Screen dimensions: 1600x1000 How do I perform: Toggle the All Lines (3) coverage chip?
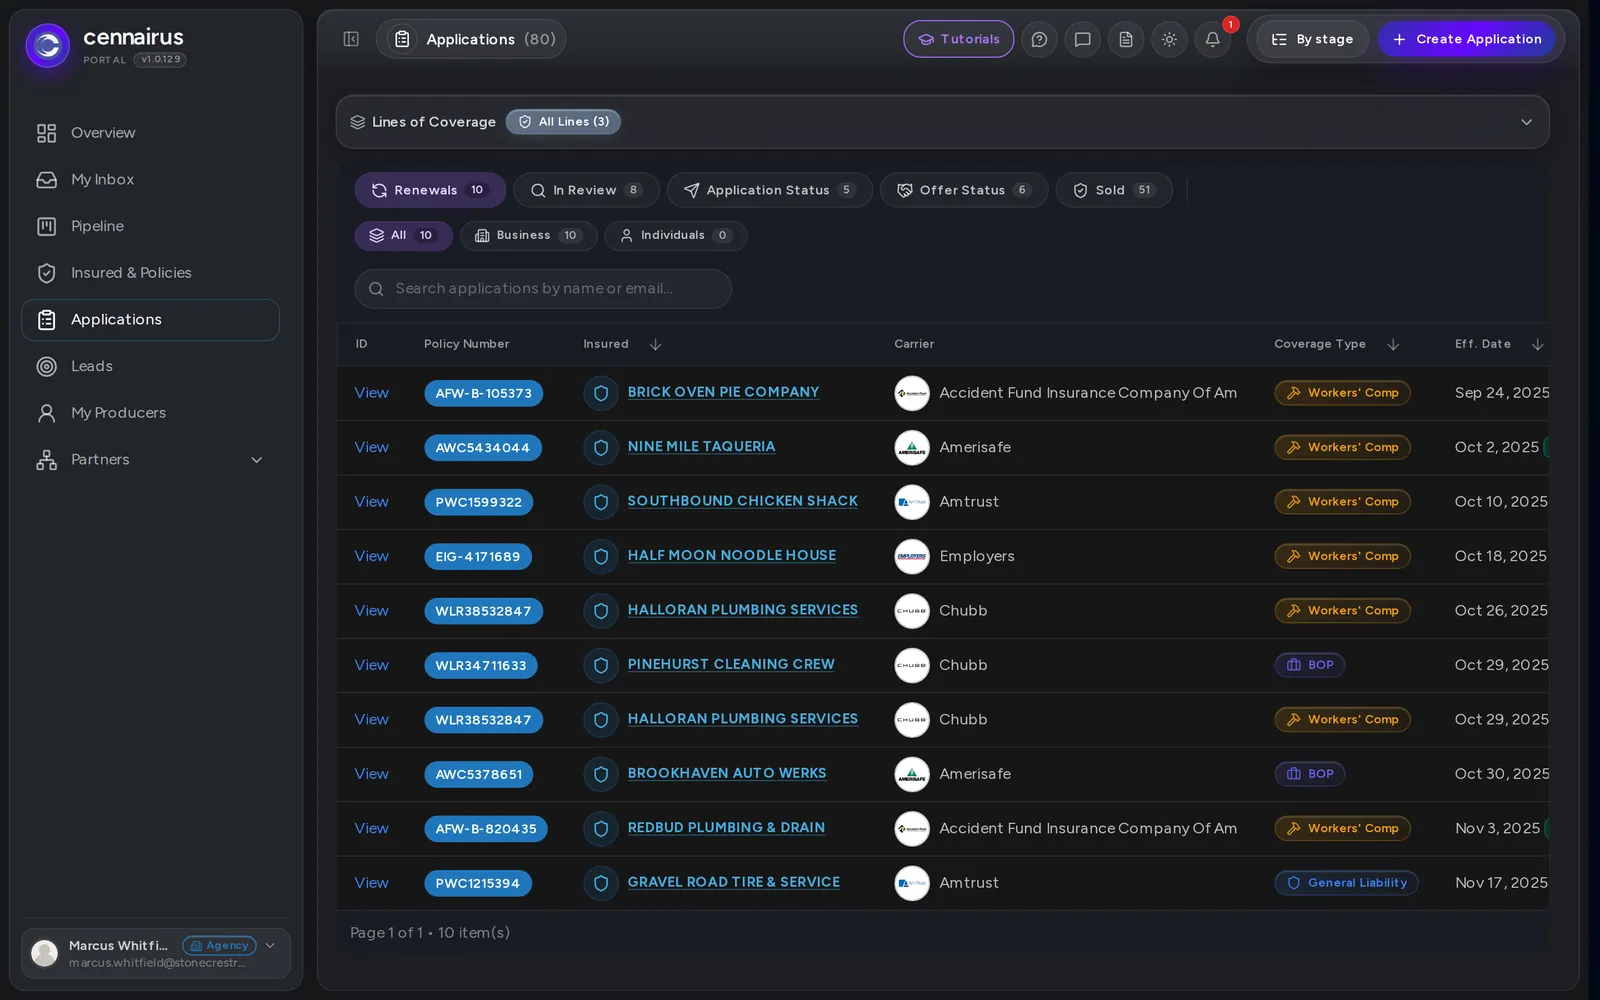click(563, 122)
